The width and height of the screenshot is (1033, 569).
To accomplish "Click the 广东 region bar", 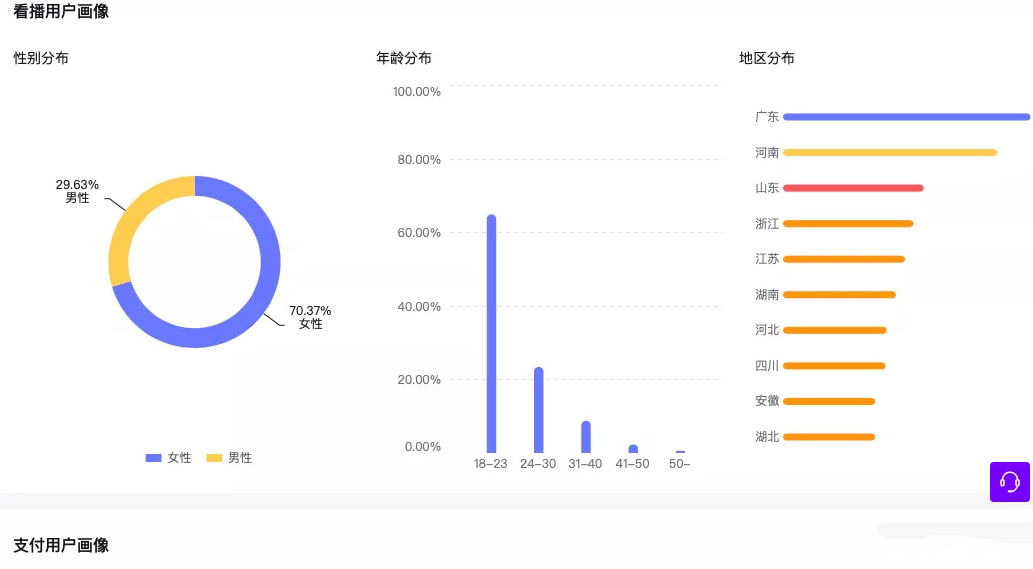I will (x=907, y=117).
